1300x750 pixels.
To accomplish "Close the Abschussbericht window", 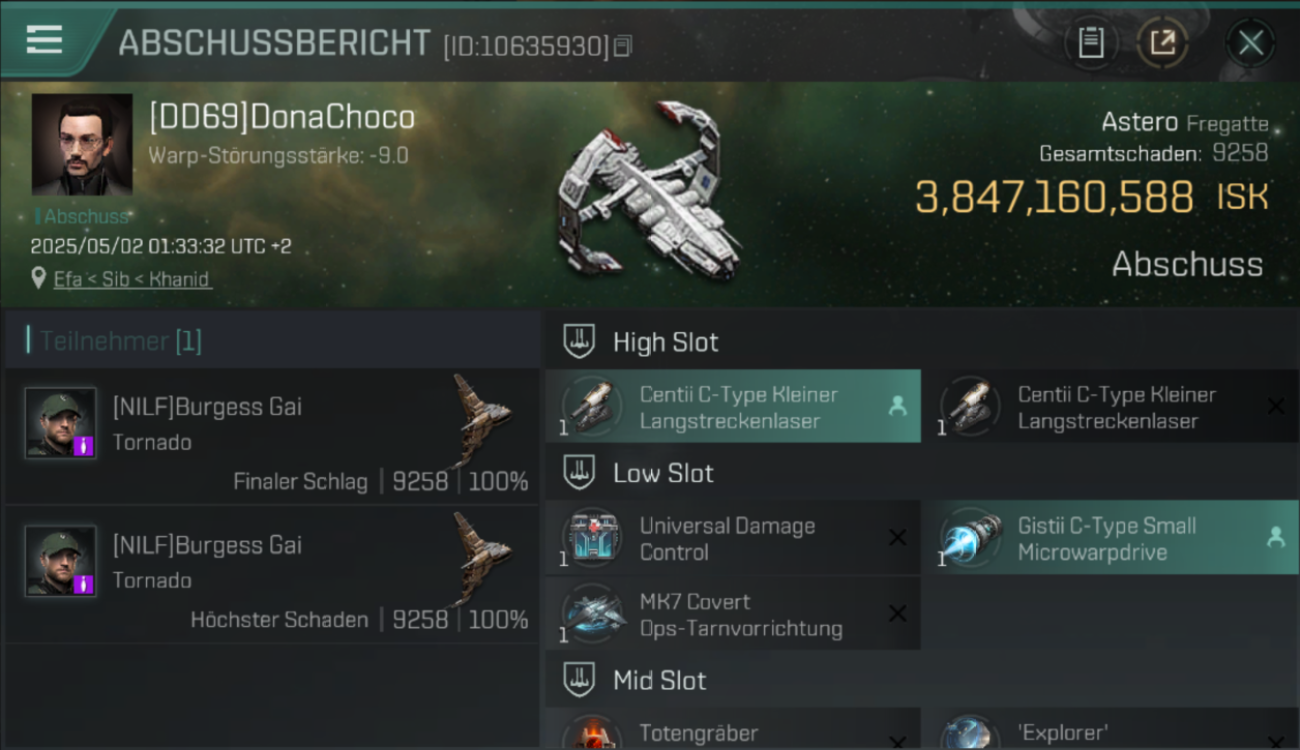I will 1250,43.
